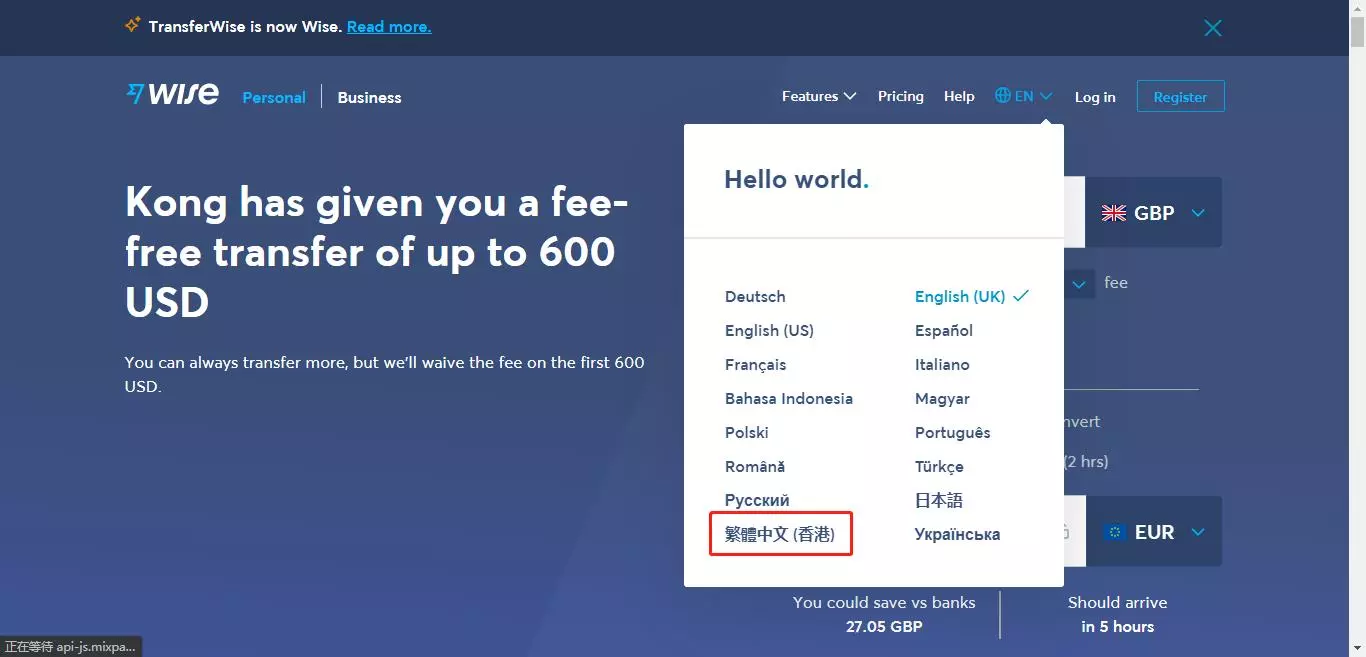Screen dimensions: 1366x657
Task: Open the Features dropdown menu
Action: tap(819, 96)
